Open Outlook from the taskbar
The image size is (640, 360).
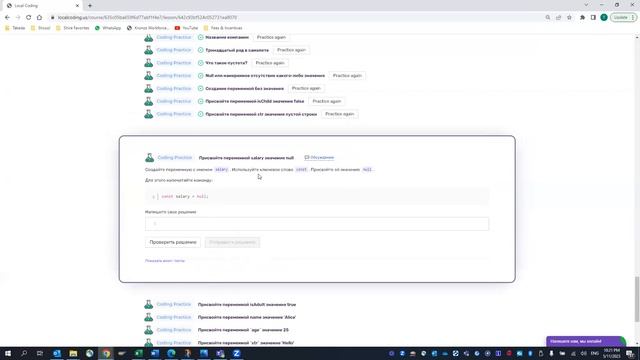tap(57, 353)
